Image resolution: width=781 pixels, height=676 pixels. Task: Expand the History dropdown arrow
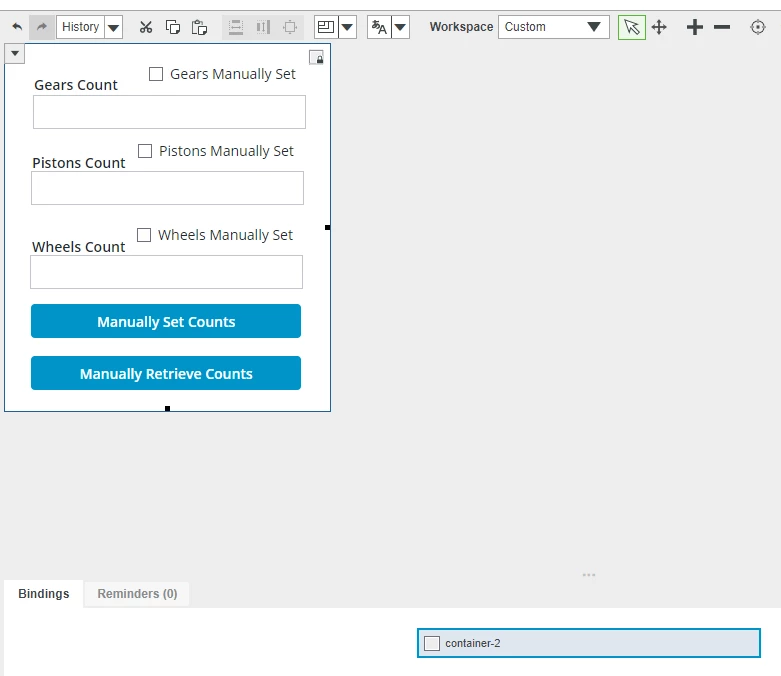click(114, 27)
